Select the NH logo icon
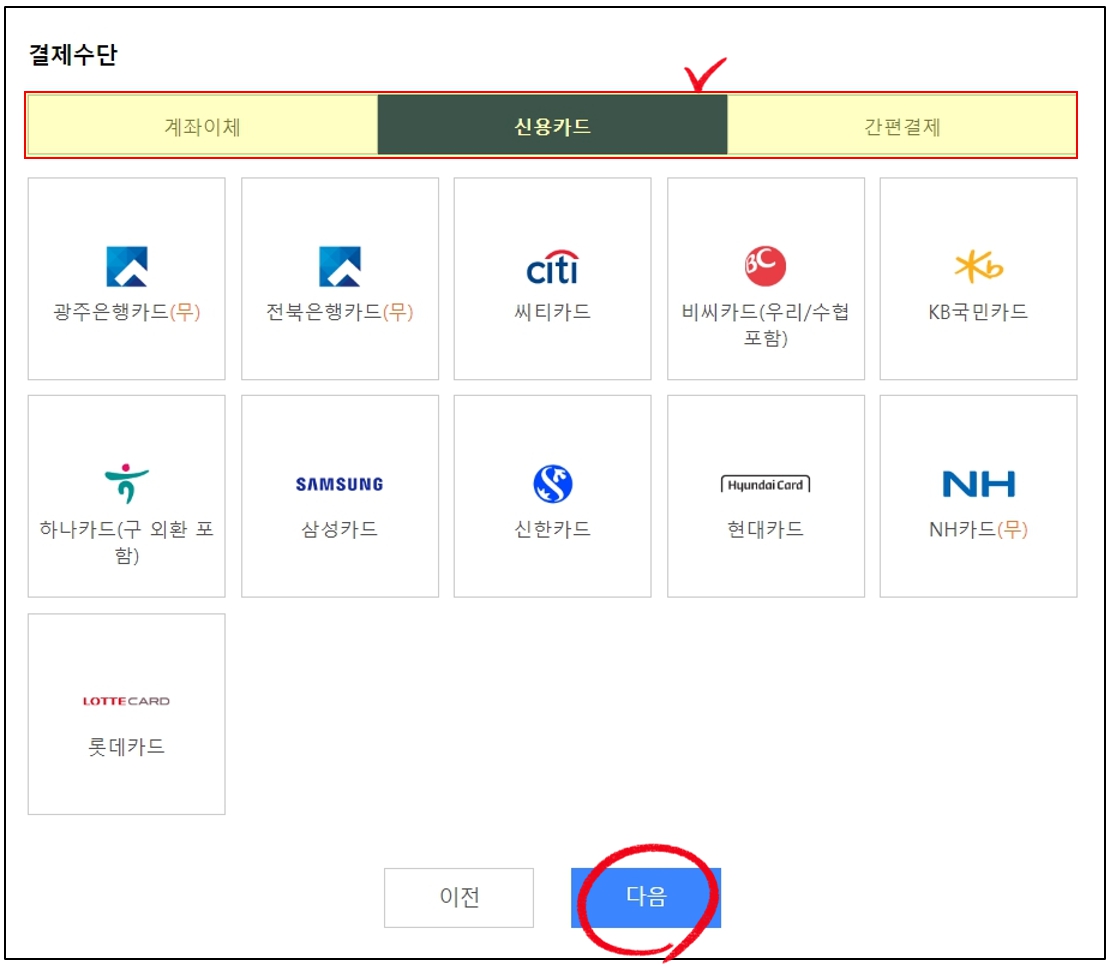Screen dimensions: 1110x968 click(978, 484)
